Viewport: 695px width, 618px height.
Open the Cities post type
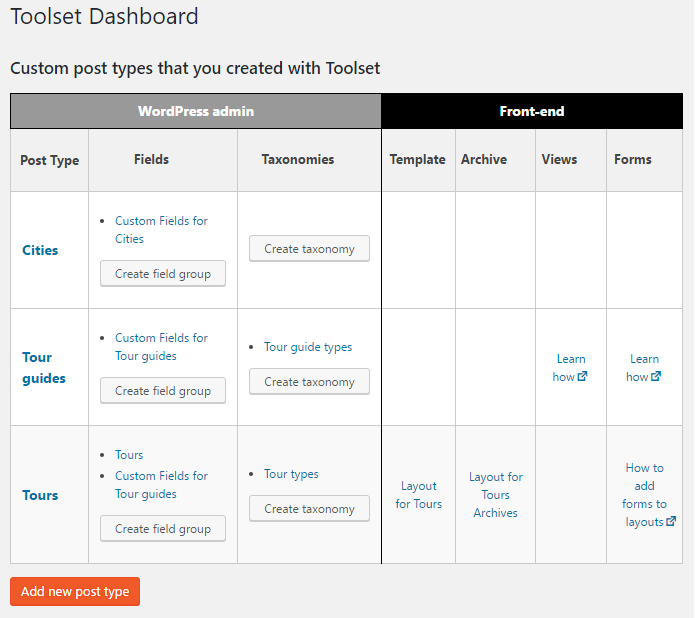[x=40, y=250]
